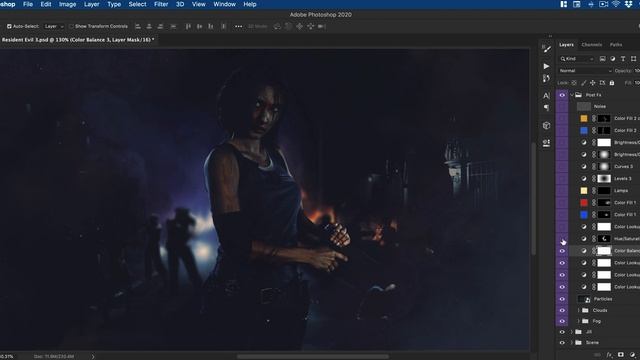Open the Kind filter dropdown
The height and width of the screenshot is (360, 640).
pyautogui.click(x=577, y=59)
